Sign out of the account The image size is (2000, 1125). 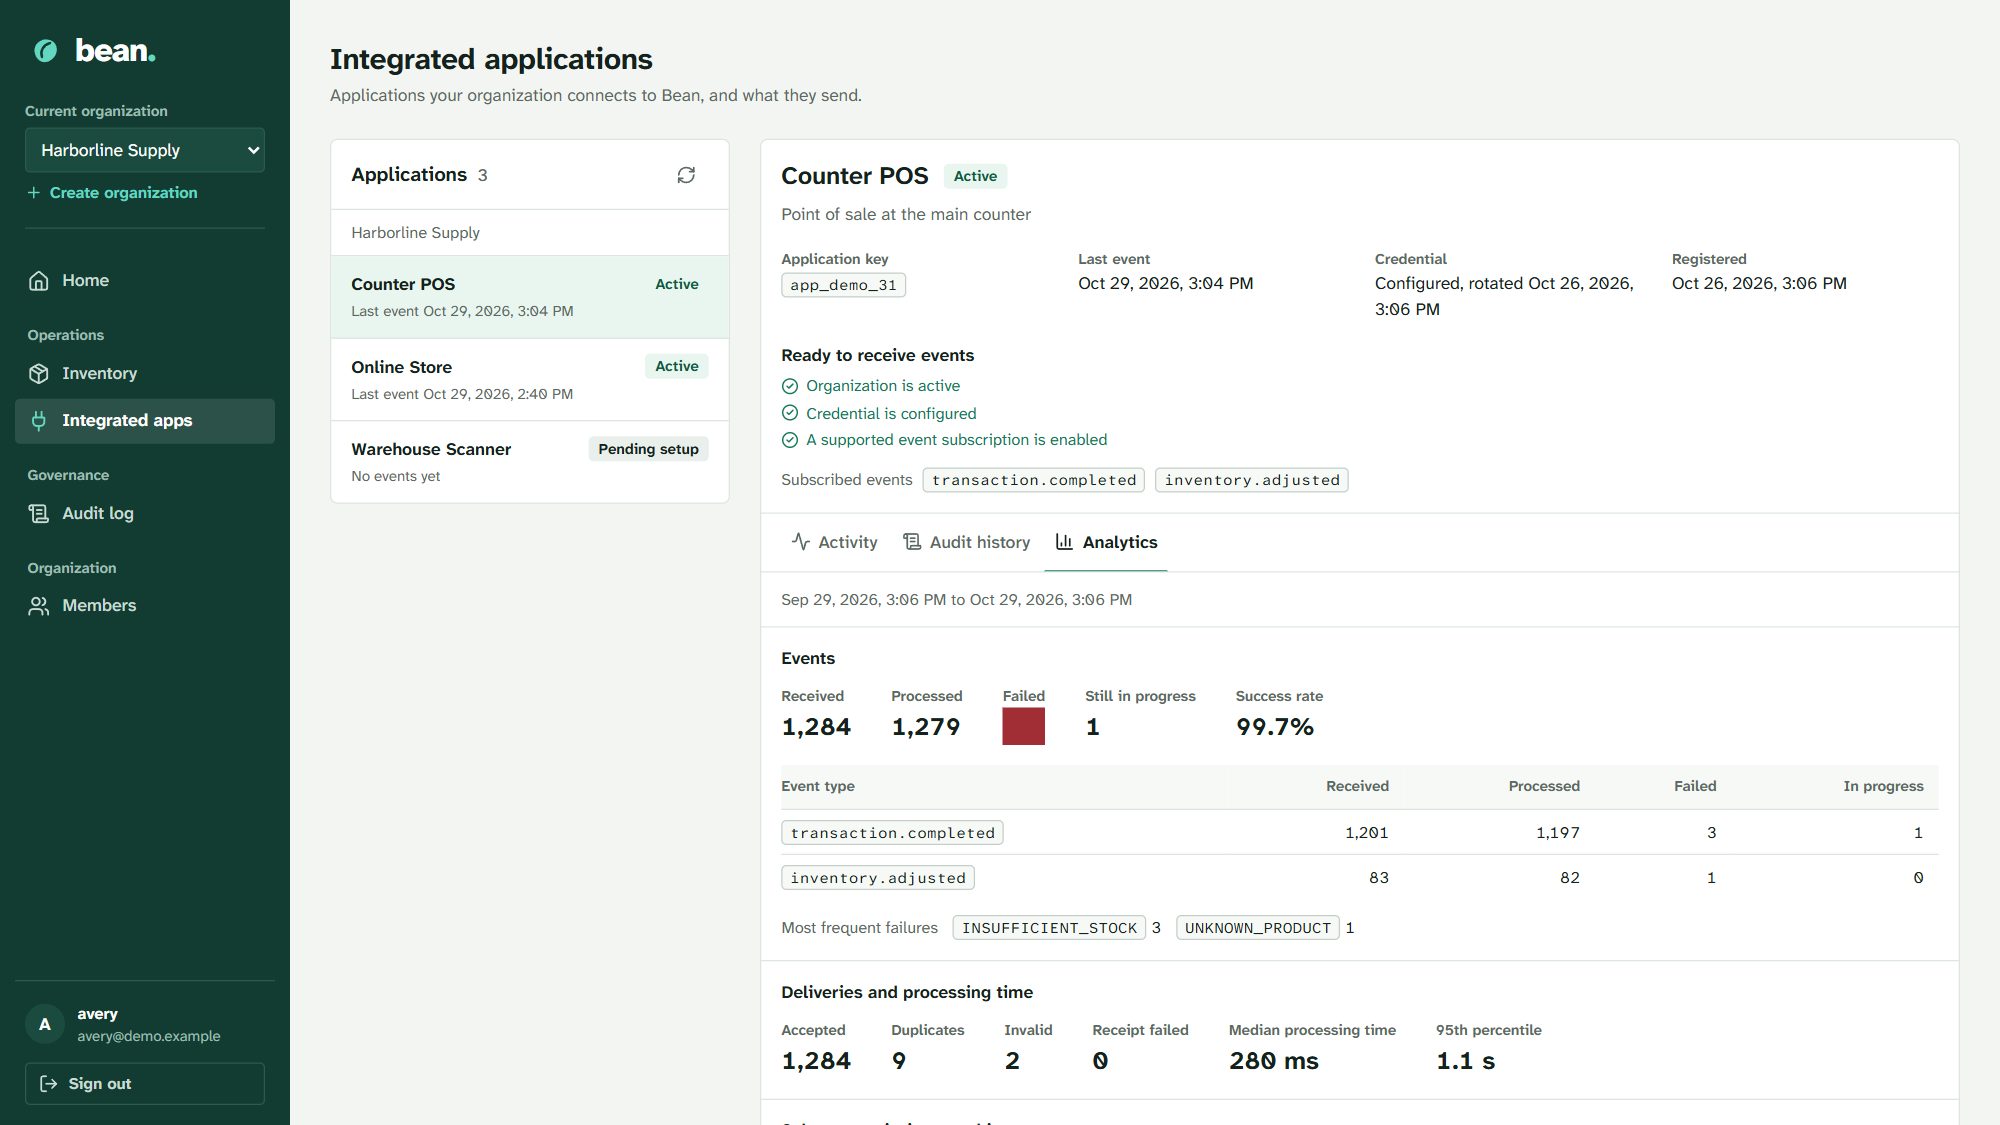point(145,1084)
